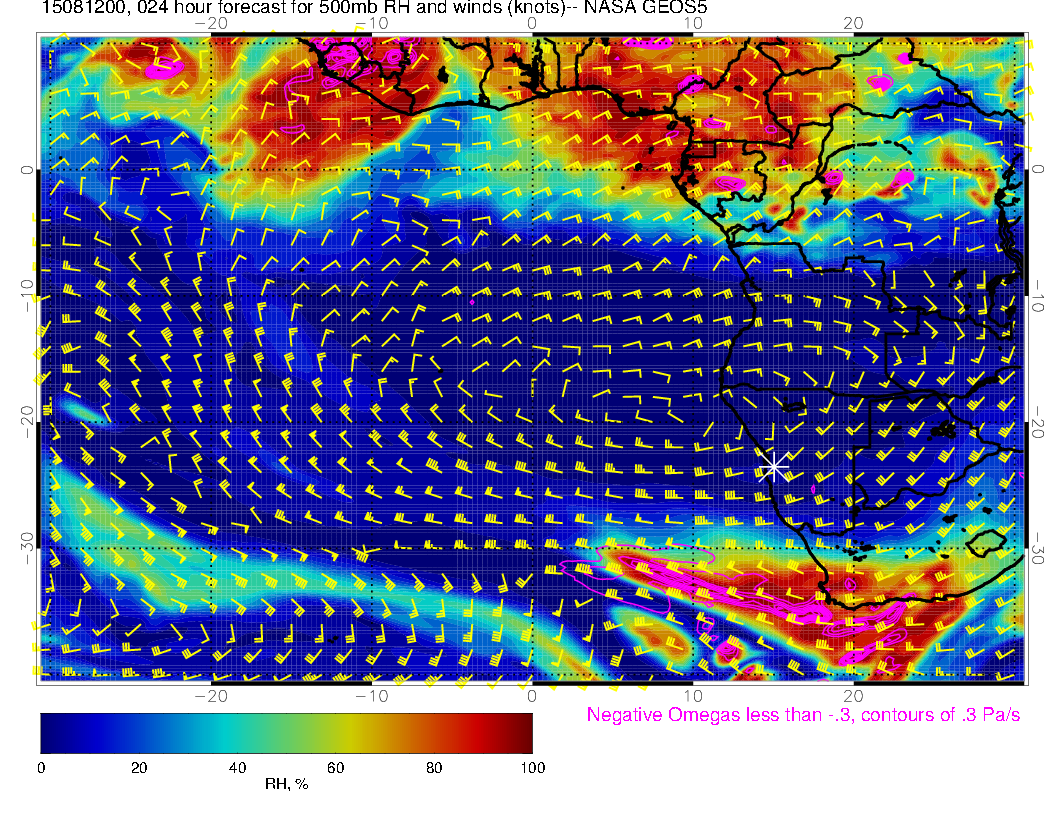
Task: Click the dark blue end of the RH colorbar
Action: tap(47, 732)
